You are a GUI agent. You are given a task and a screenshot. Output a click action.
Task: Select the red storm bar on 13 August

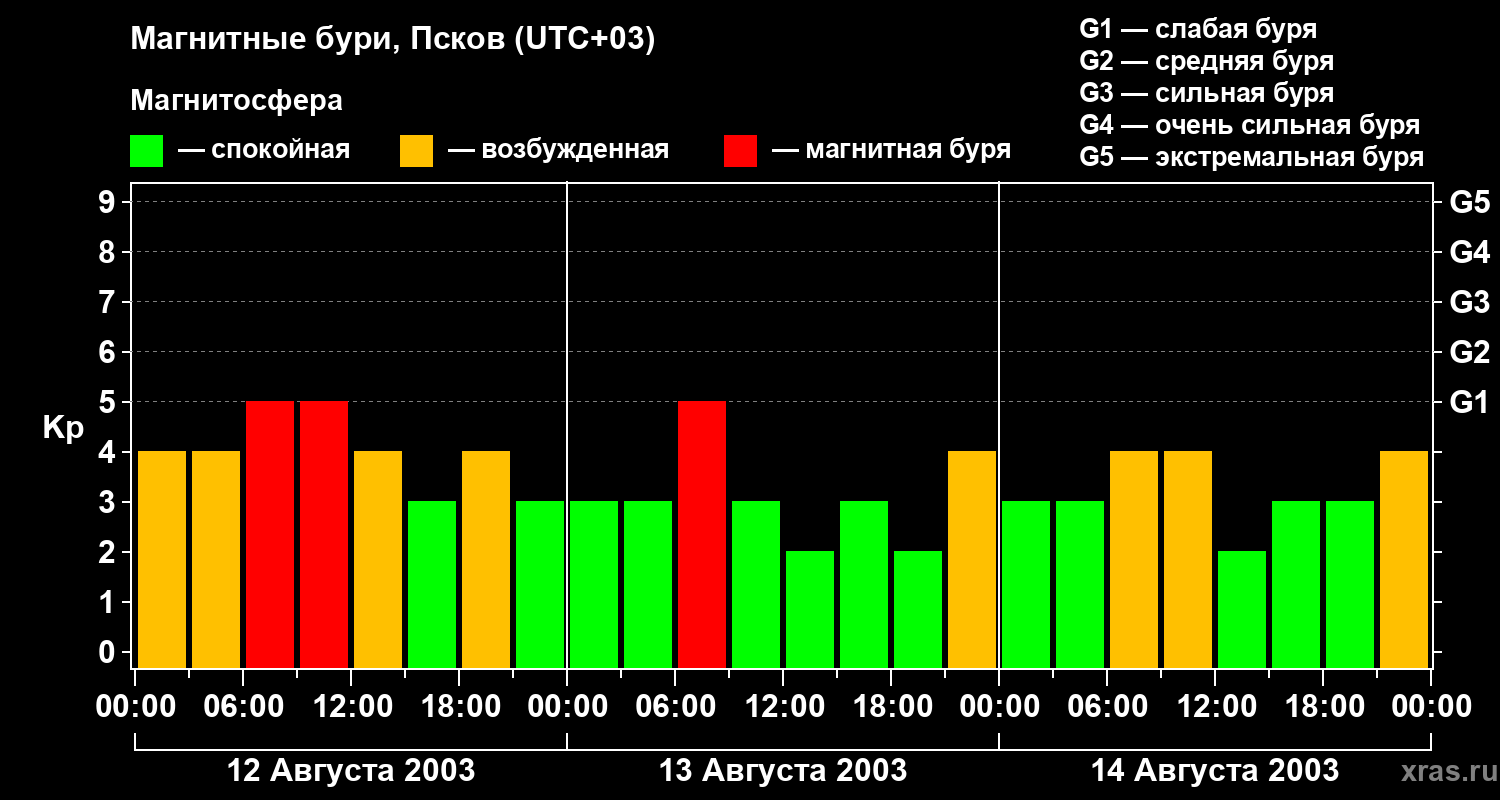click(x=702, y=534)
